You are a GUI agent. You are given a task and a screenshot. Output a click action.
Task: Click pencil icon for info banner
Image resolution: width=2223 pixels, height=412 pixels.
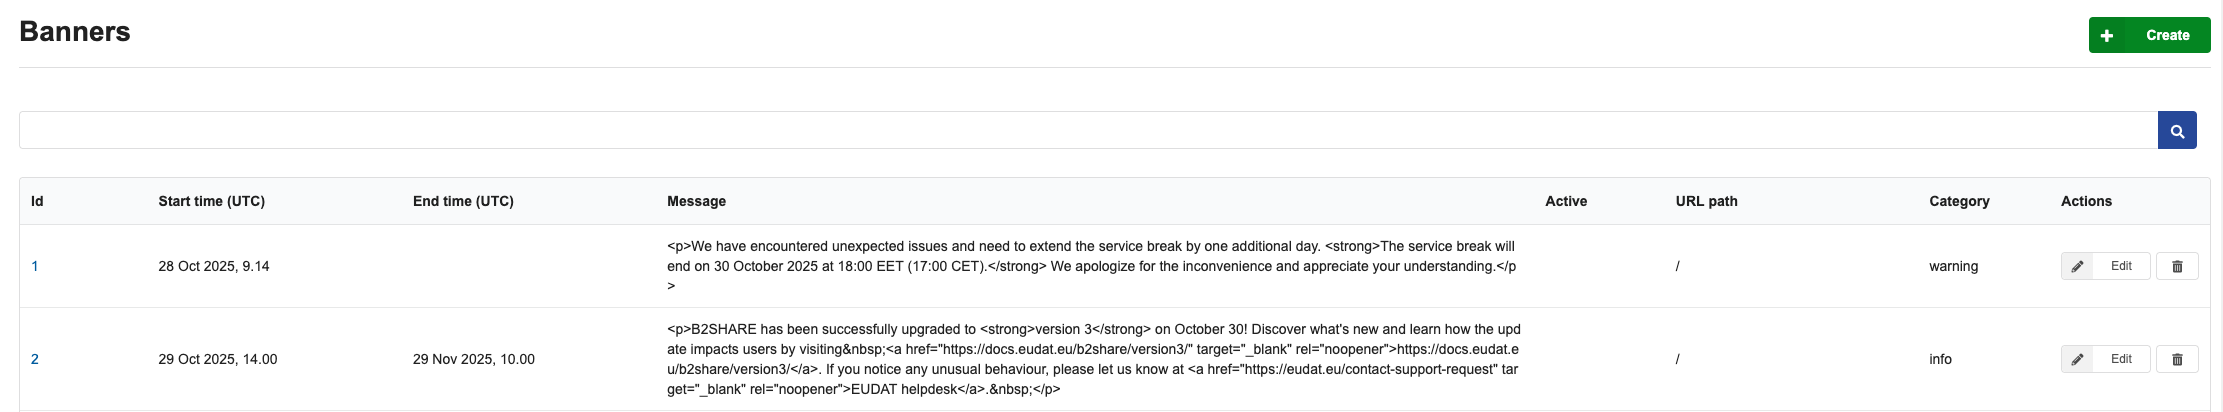(x=2077, y=359)
